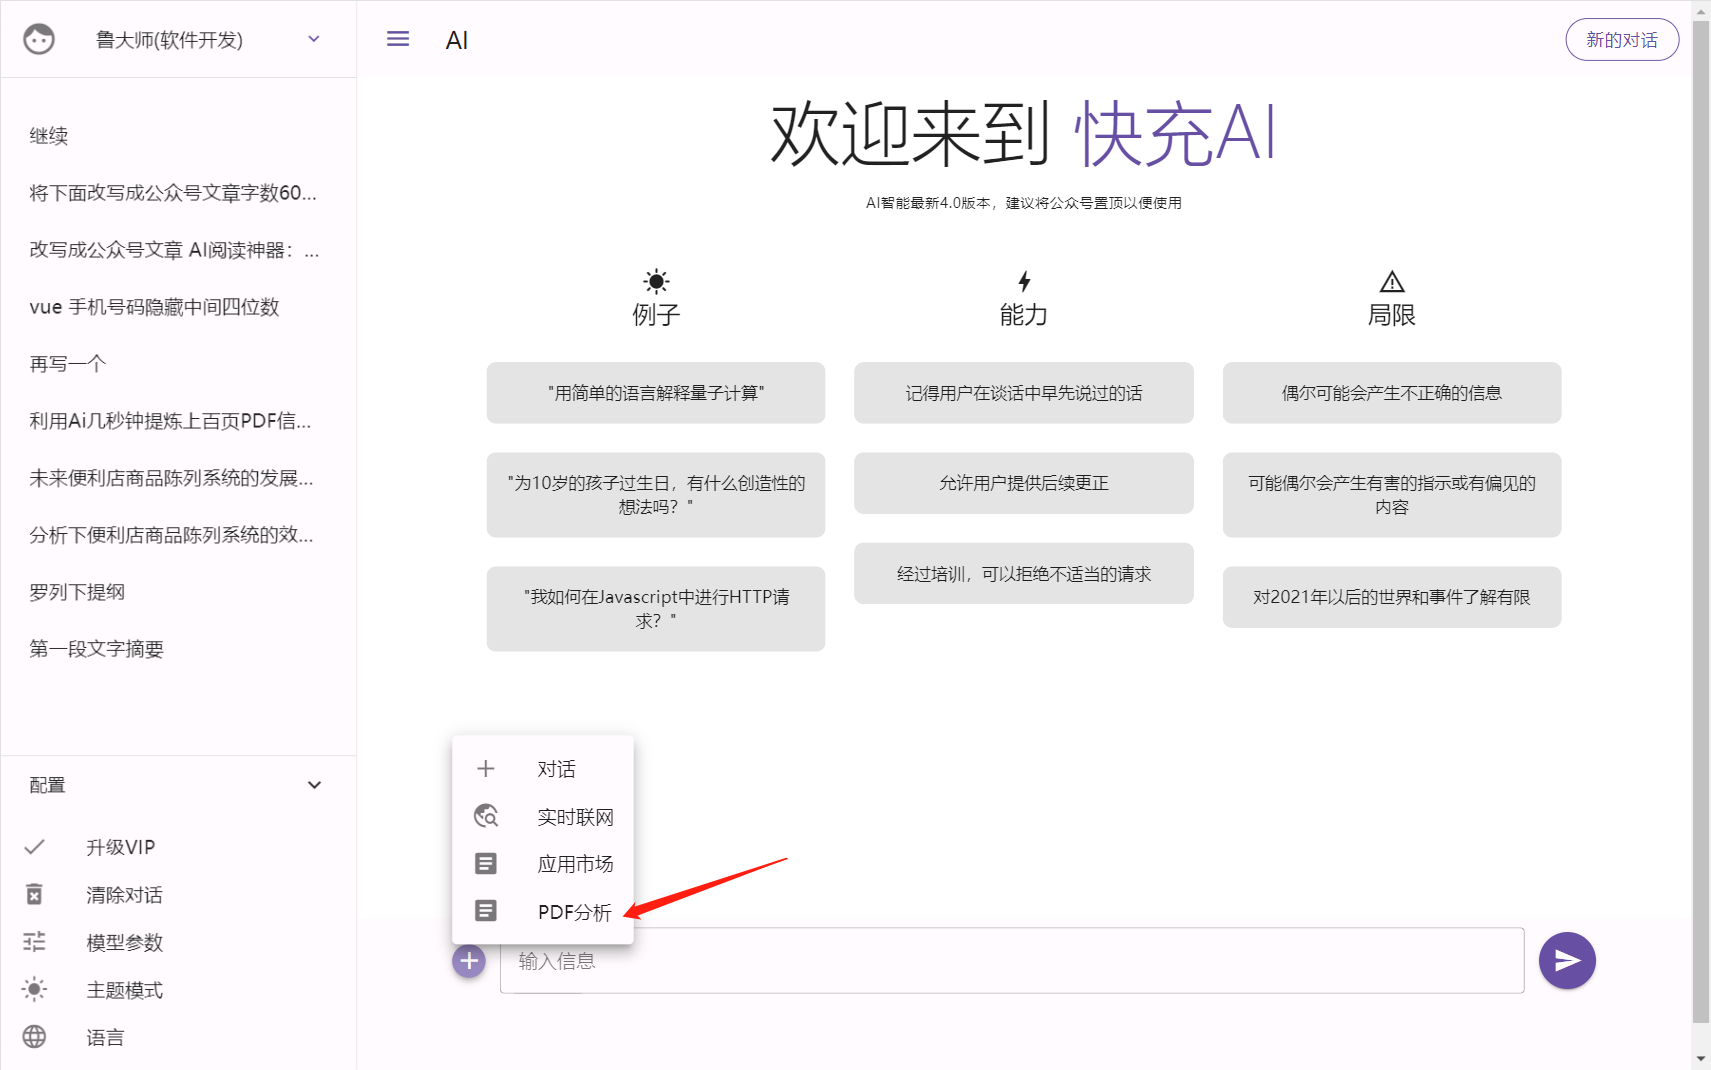Viewport: 1711px width, 1070px height.
Task: Choose example 为10岁的孩子过生日 ideas
Action: (x=656, y=495)
